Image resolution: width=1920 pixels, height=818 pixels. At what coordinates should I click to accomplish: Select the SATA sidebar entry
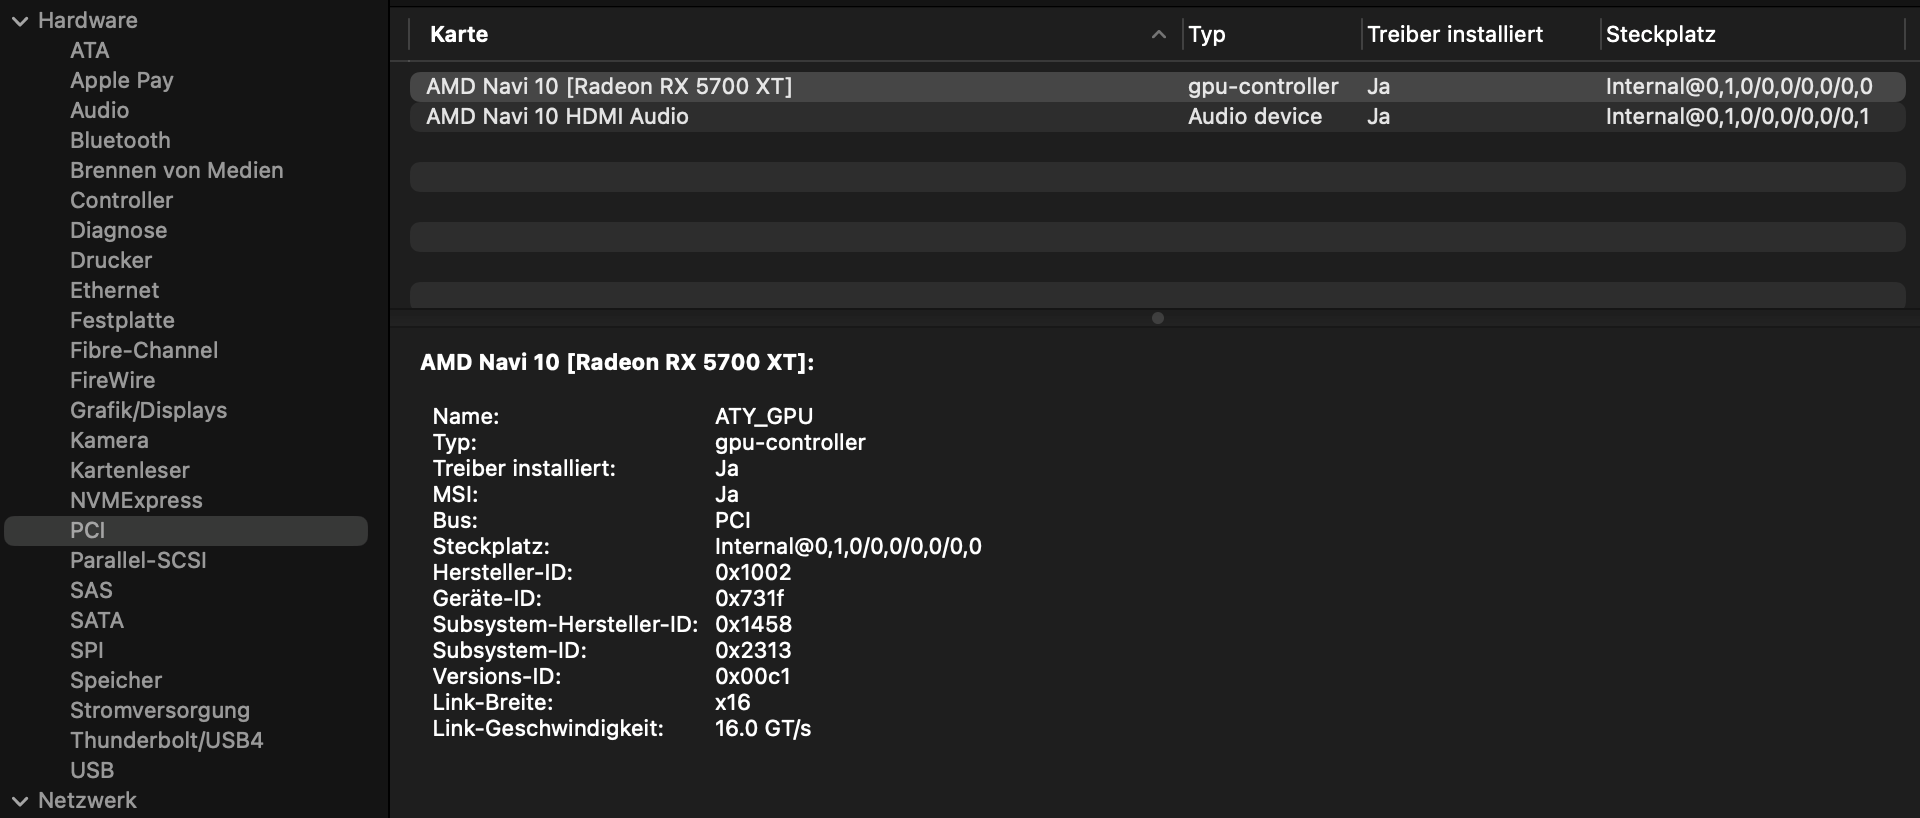(97, 621)
